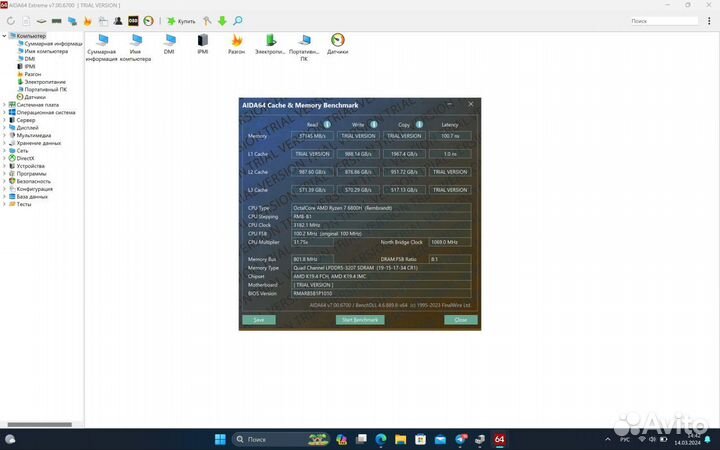Viewport: 720px width, 450px height.
Task: Collapse the Компьютер tree node
Action: click(x=4, y=36)
